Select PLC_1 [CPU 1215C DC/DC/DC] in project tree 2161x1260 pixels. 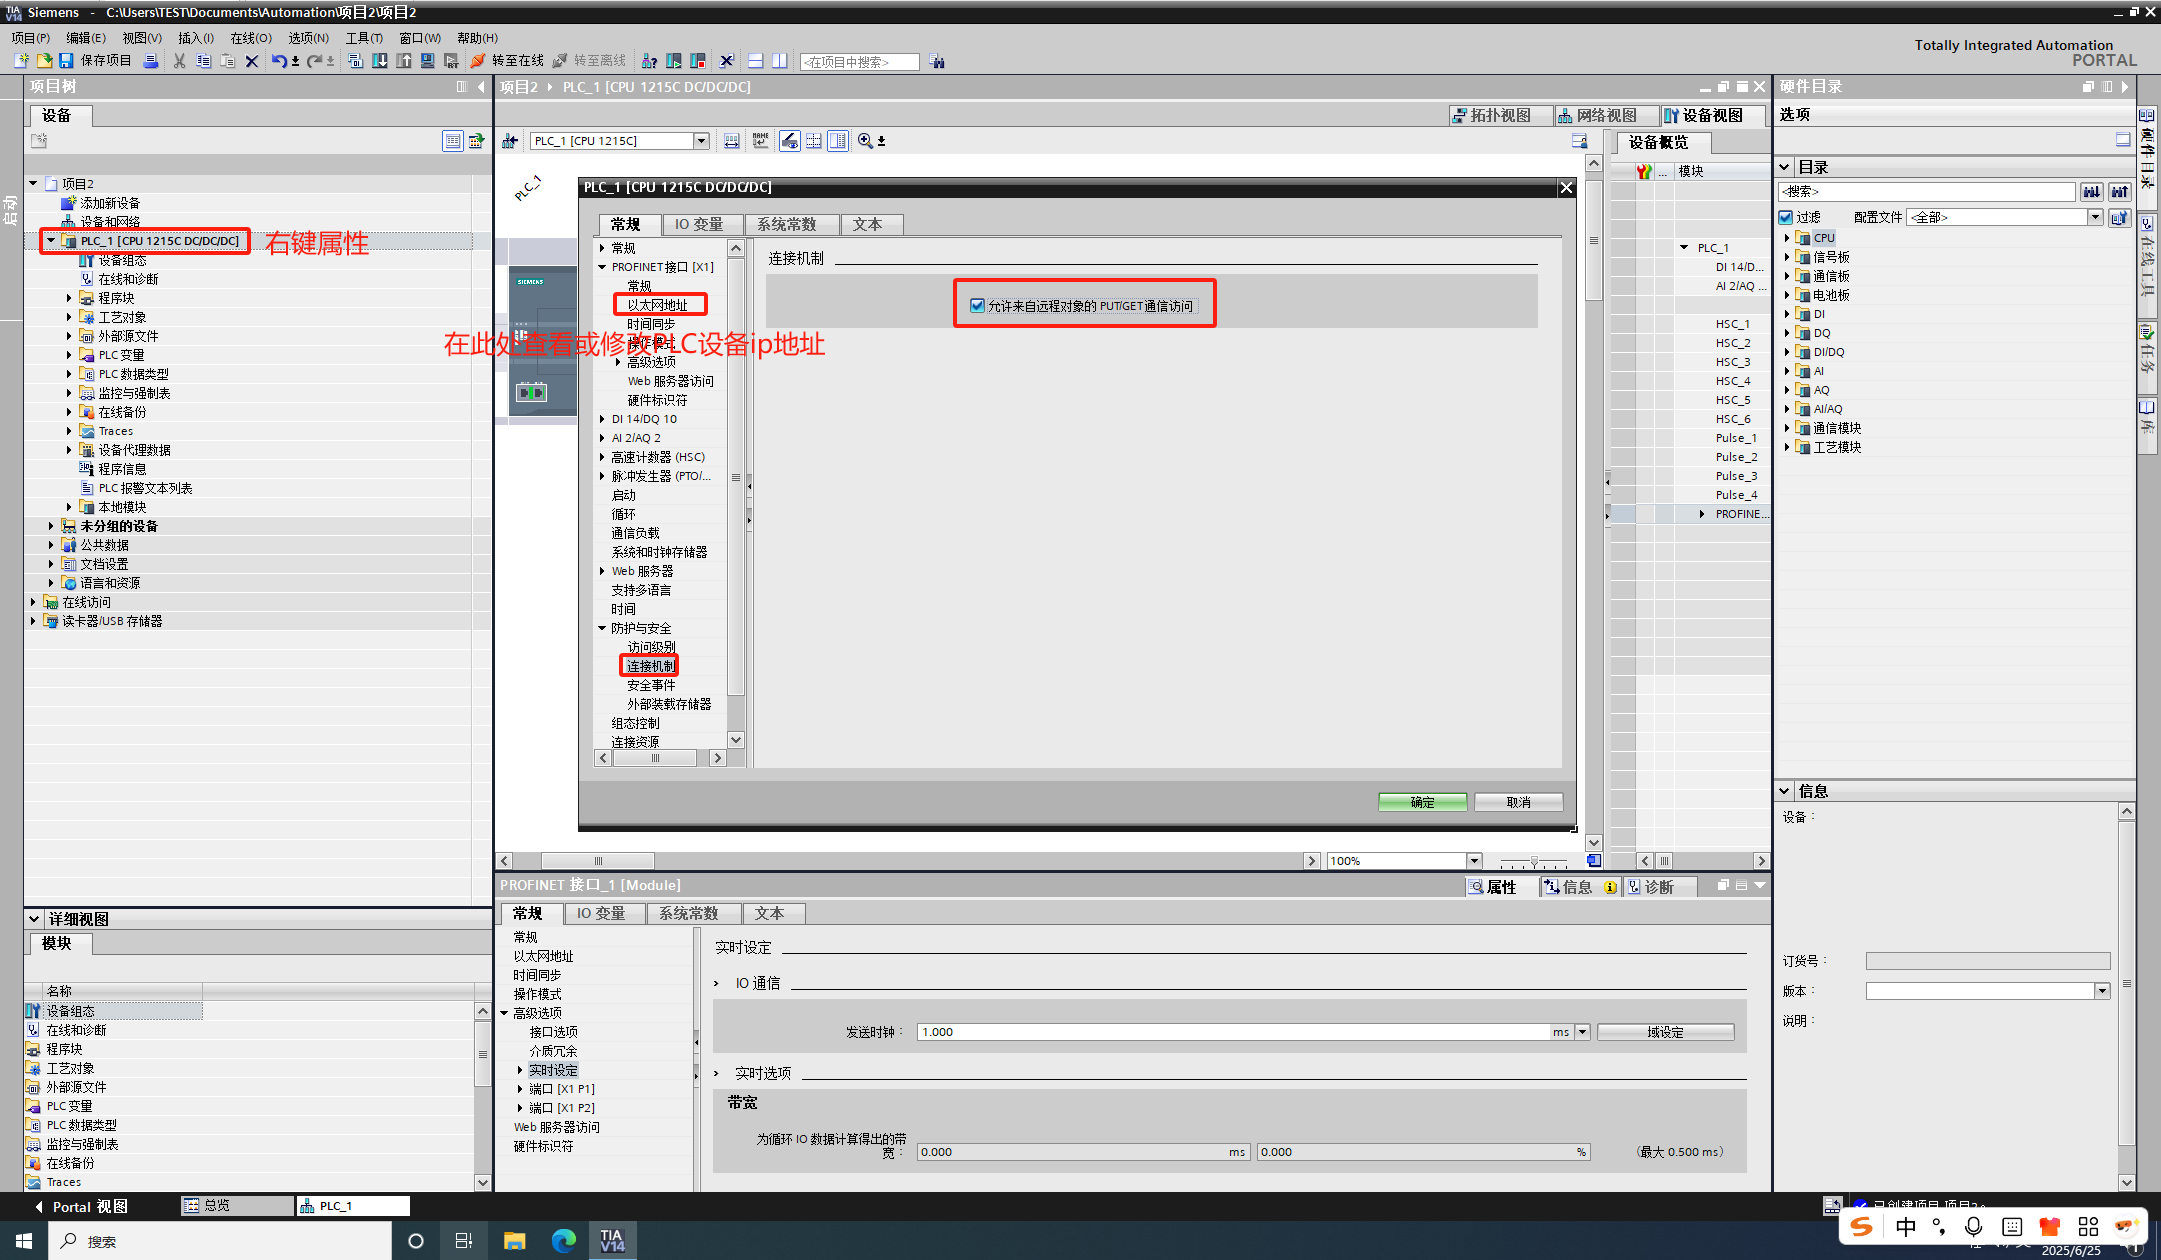pyautogui.click(x=160, y=241)
